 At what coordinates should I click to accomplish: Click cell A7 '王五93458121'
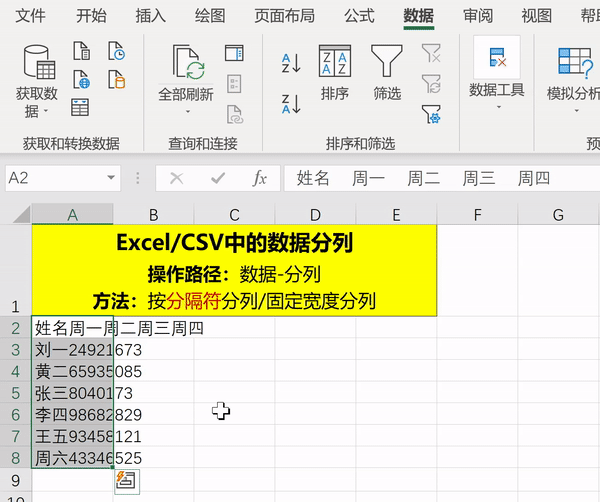[72, 436]
